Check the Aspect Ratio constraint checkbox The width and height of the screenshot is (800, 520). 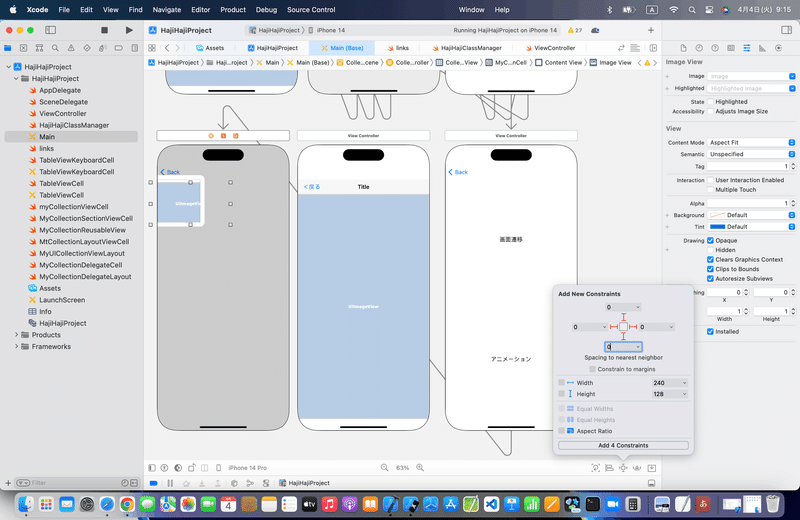(562, 431)
